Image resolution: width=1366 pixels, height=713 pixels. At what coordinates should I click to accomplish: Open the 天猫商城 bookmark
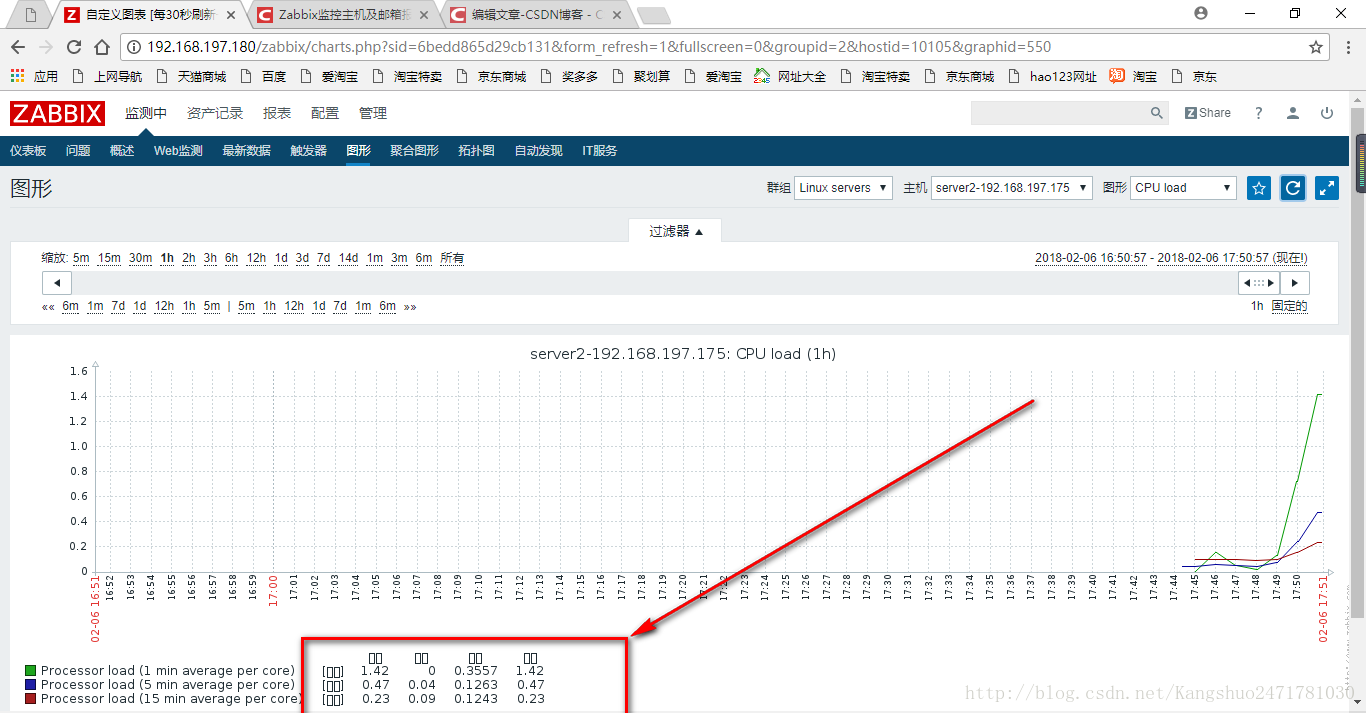190,76
